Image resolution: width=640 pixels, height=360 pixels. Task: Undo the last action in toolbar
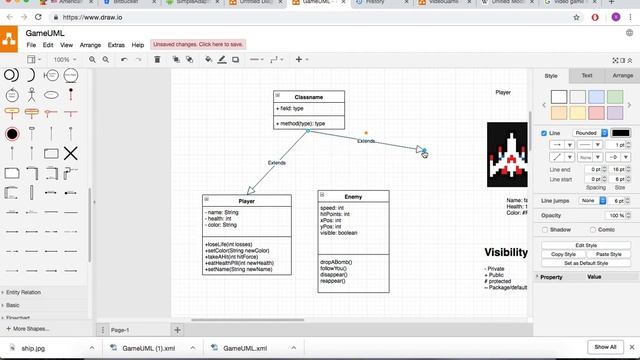tap(124, 60)
